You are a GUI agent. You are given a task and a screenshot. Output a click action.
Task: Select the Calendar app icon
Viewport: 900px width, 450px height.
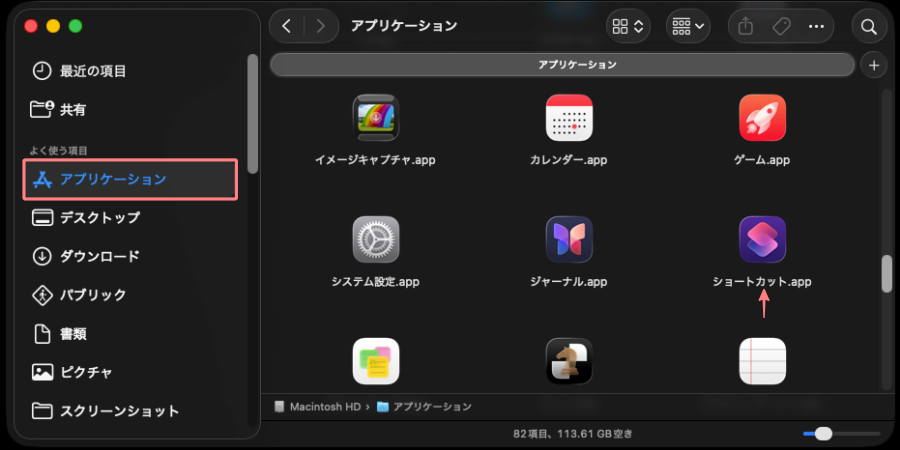point(569,118)
